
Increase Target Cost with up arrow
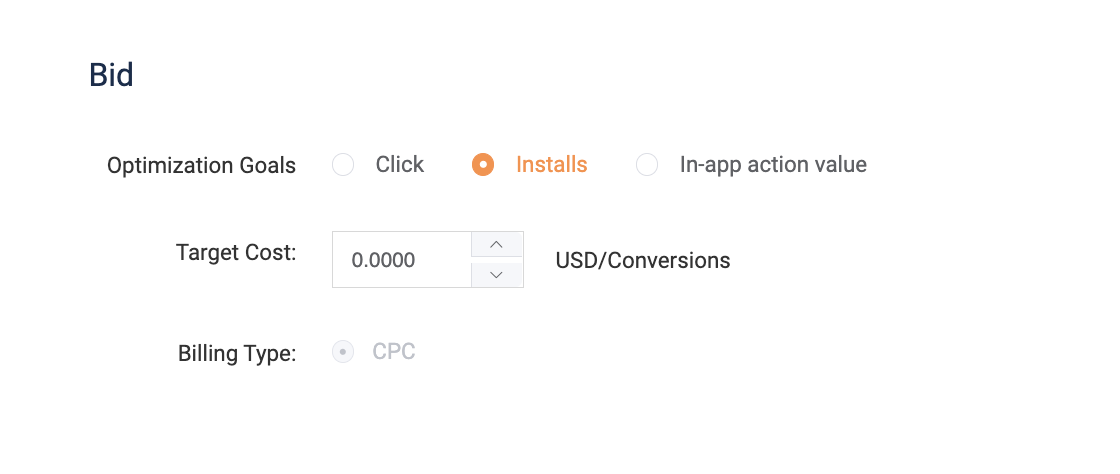[497, 245]
